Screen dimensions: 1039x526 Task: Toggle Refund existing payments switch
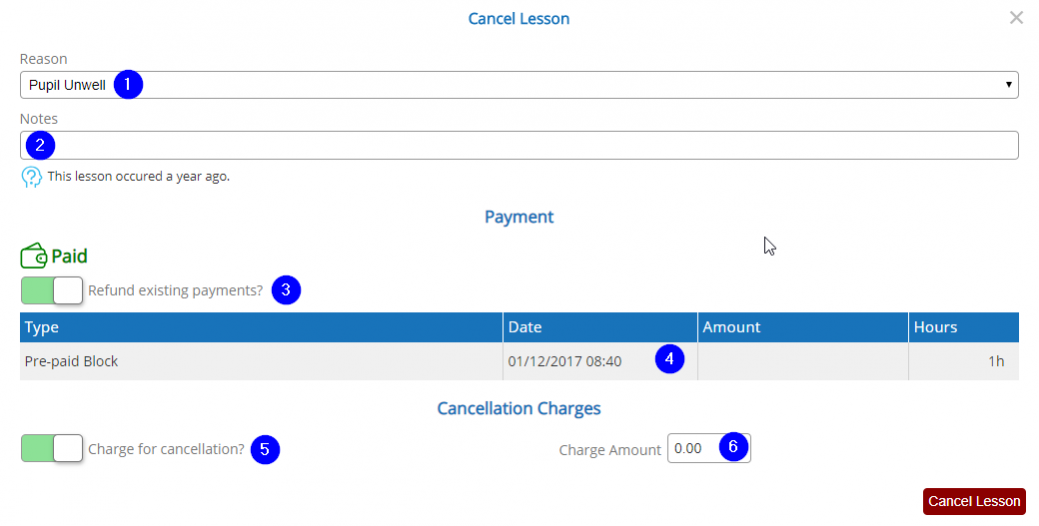pos(52,290)
